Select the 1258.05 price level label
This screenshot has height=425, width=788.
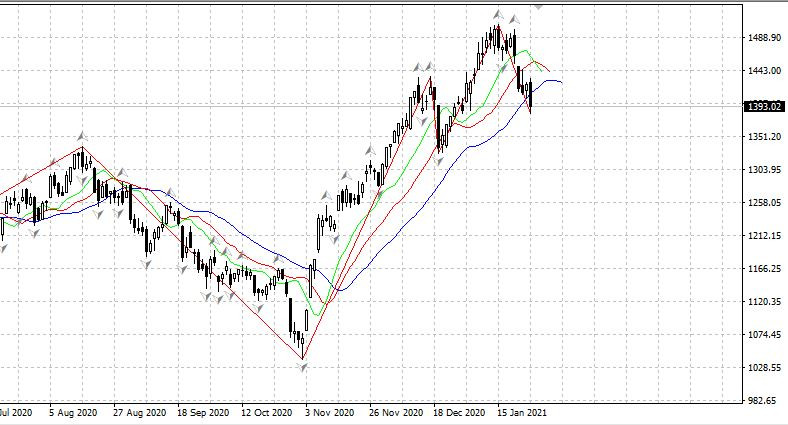tap(764, 203)
